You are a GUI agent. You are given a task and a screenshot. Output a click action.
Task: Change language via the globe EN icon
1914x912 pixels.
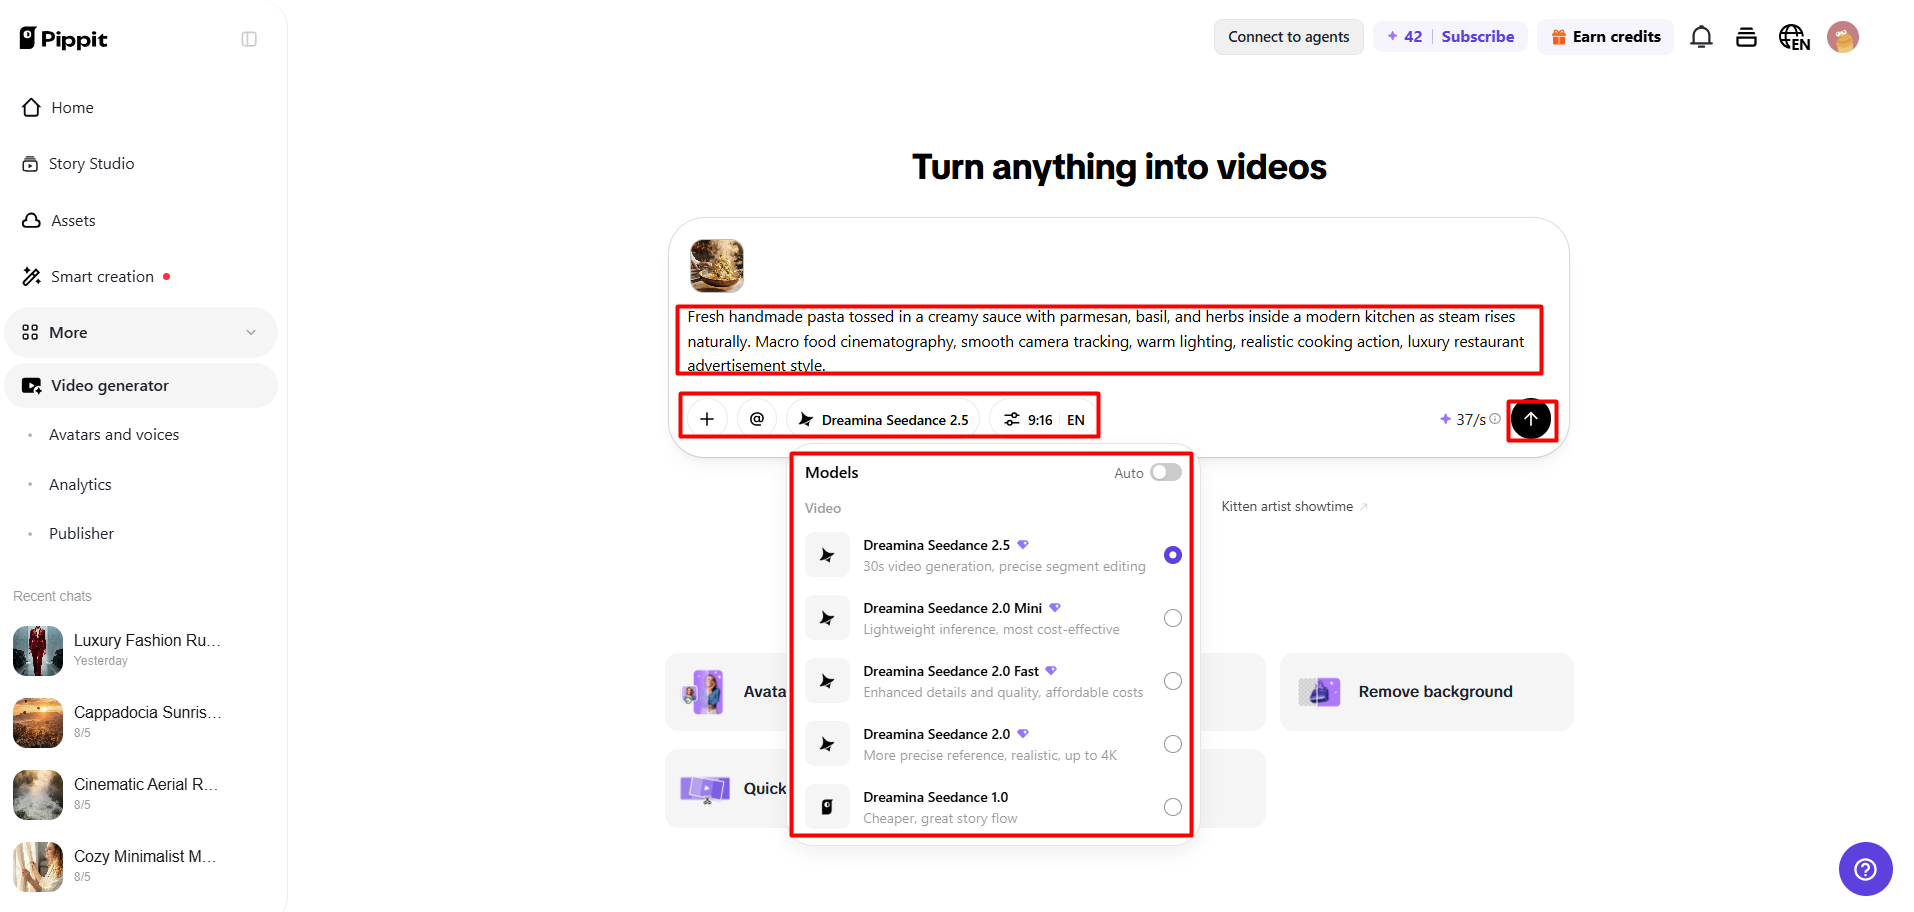click(x=1794, y=37)
